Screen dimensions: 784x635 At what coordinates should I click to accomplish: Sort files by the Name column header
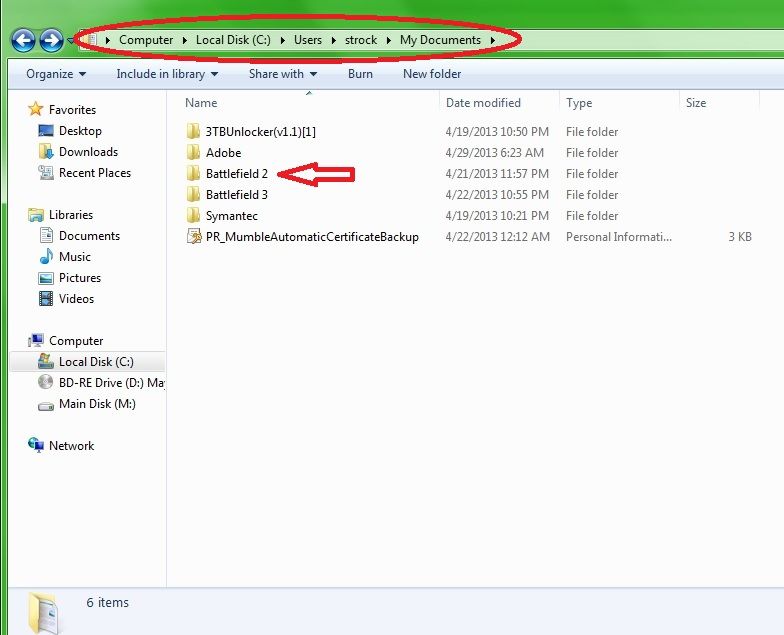(201, 103)
